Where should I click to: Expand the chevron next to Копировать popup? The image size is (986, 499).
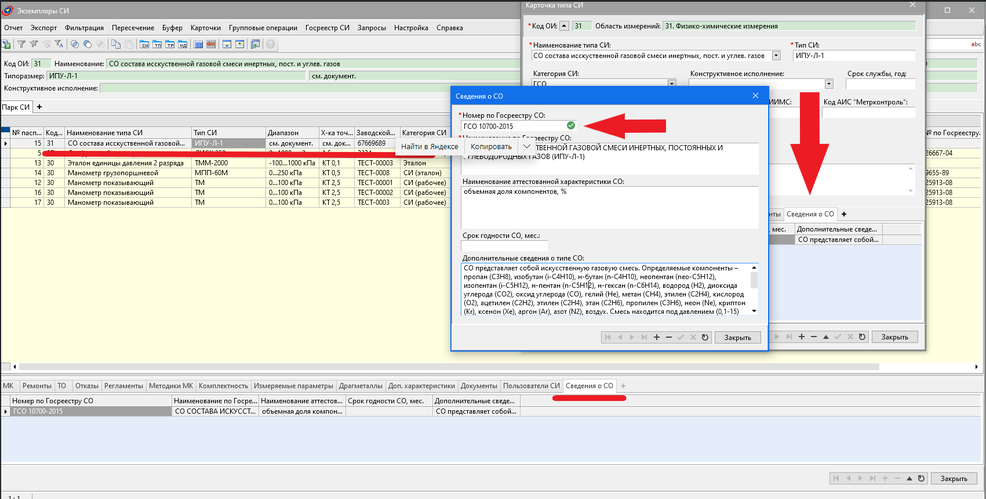[527, 146]
